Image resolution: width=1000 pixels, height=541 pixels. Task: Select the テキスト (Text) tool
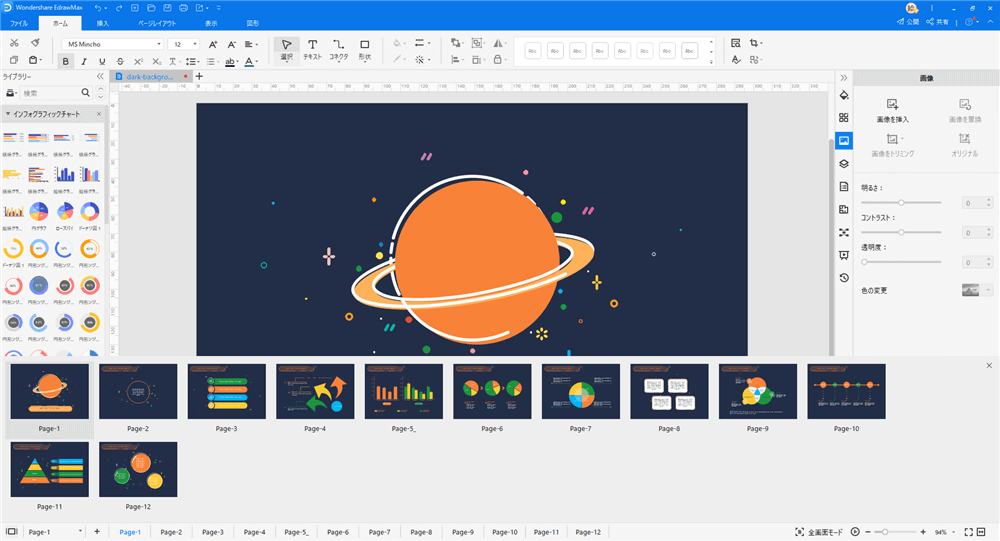pyautogui.click(x=312, y=49)
